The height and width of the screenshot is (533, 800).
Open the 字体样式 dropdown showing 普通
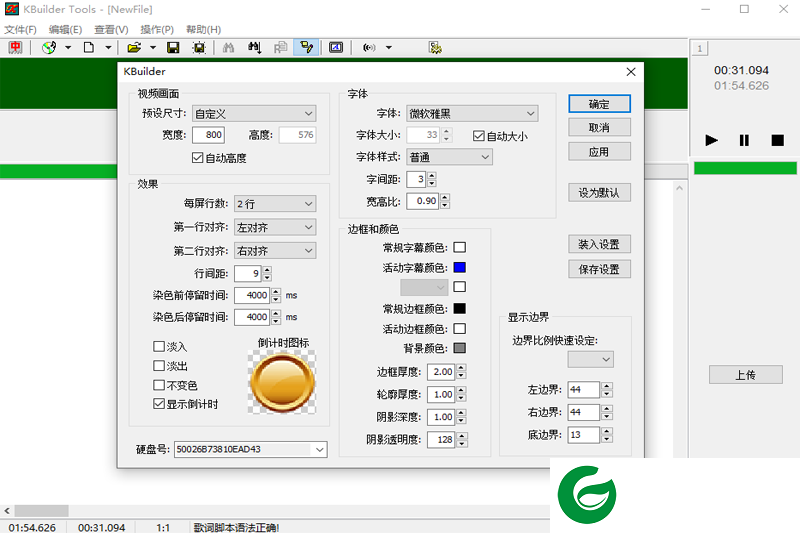(x=449, y=157)
